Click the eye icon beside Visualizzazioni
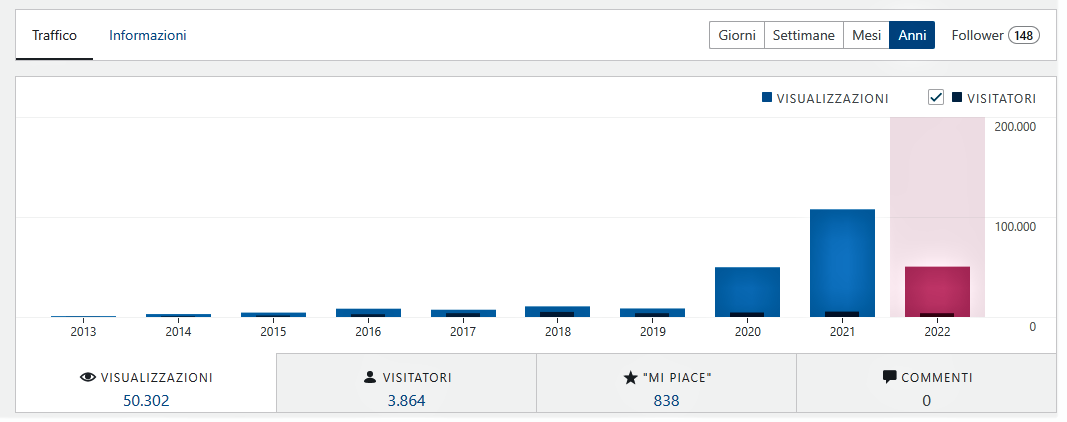Screen dimensions: 1067x422 tap(87, 378)
